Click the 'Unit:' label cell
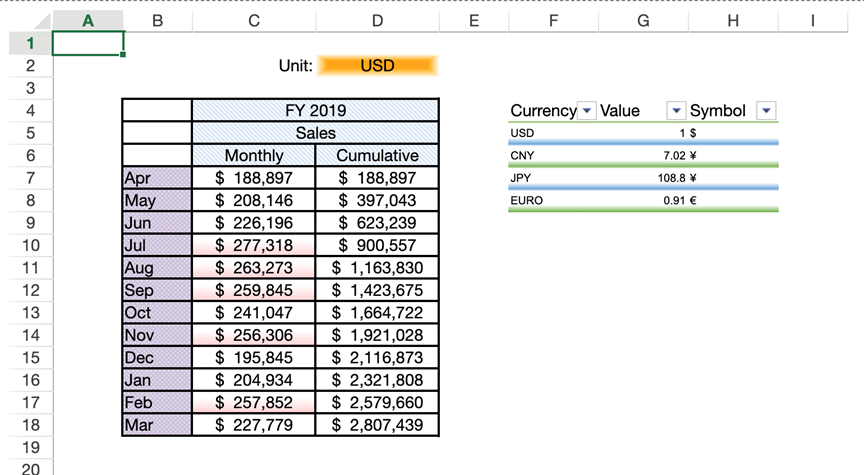The height and width of the screenshot is (475, 864). coord(253,66)
